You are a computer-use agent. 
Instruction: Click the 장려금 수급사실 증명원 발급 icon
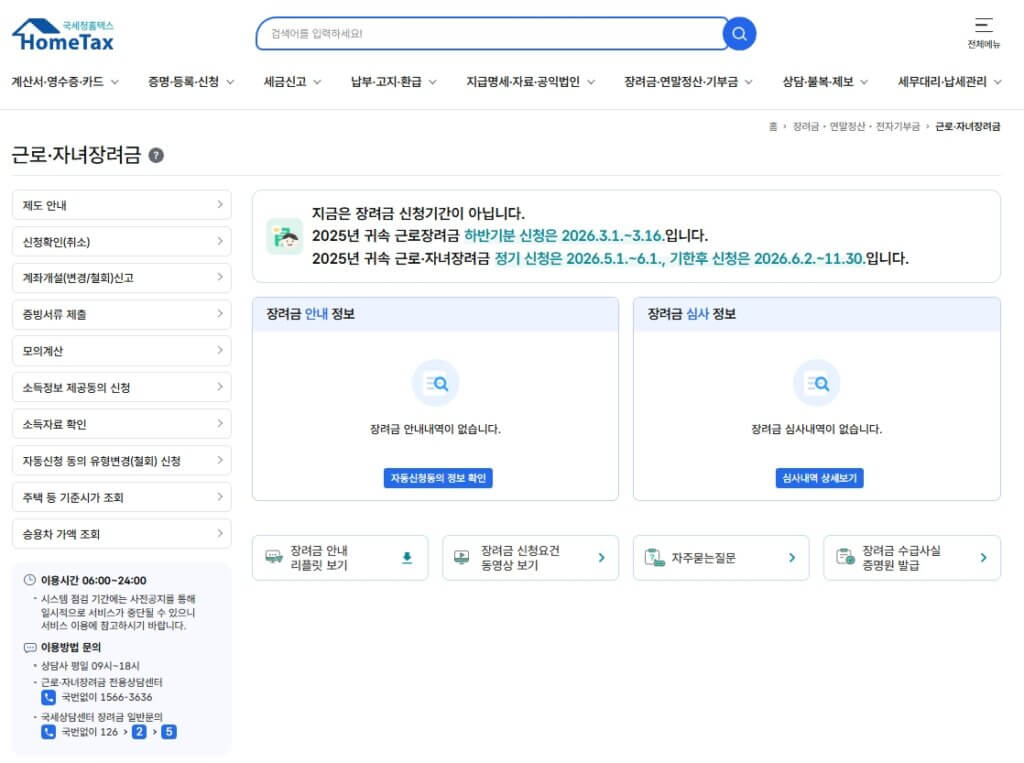(x=845, y=558)
